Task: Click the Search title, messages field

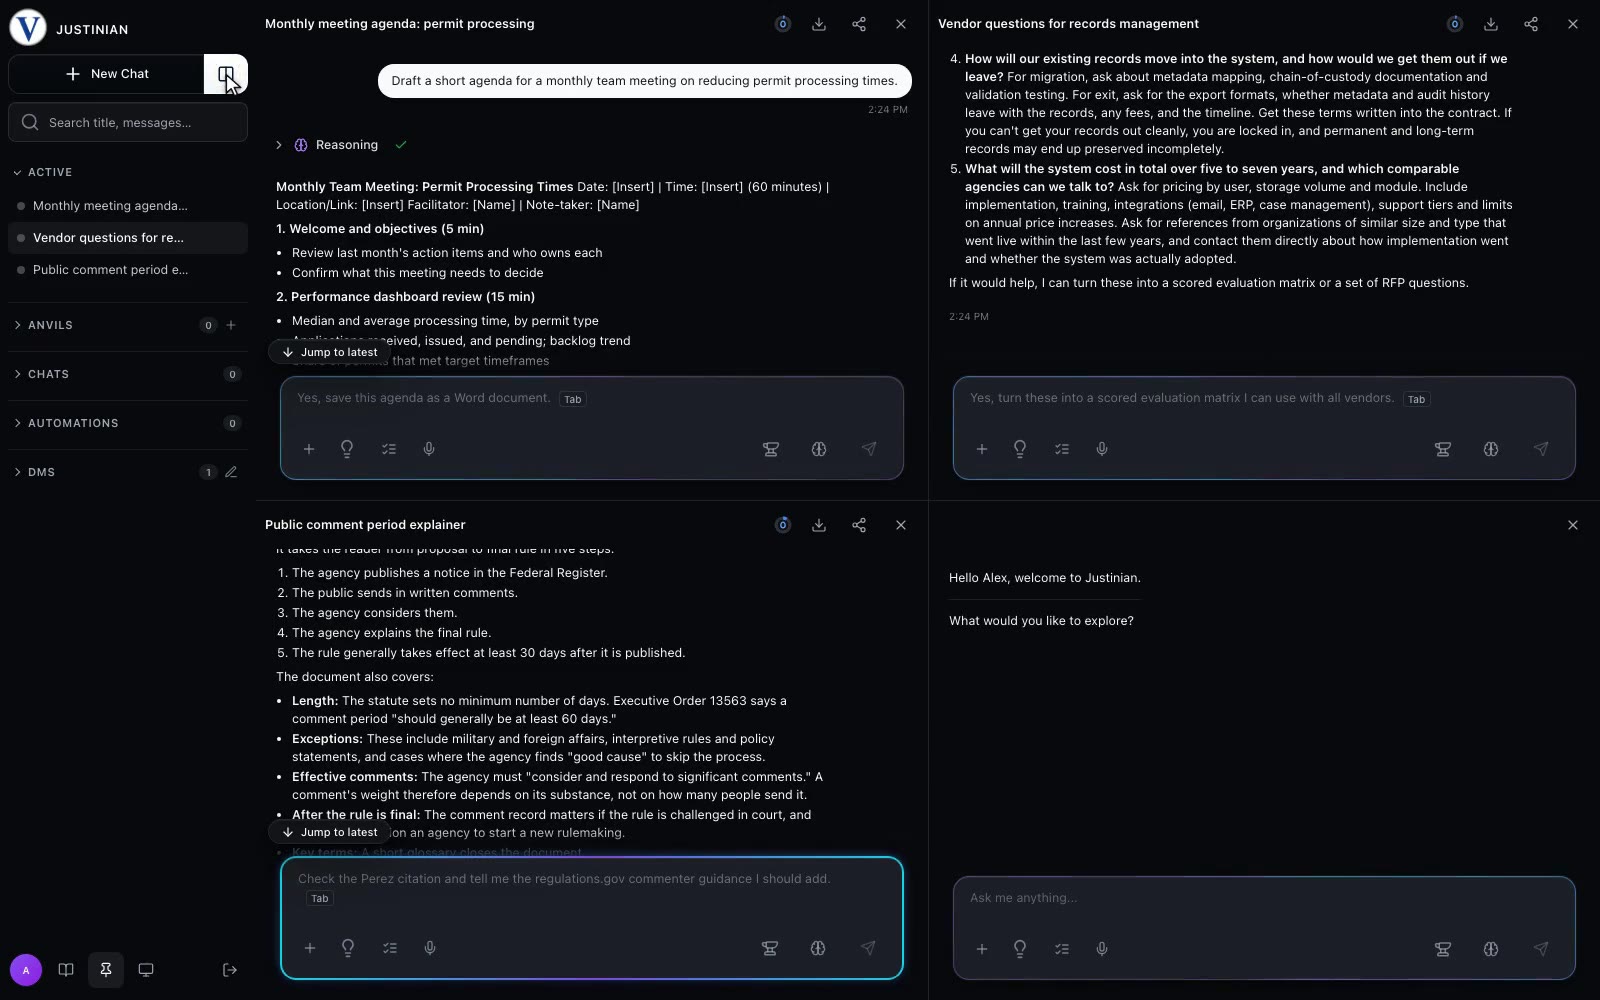Action: click(128, 122)
